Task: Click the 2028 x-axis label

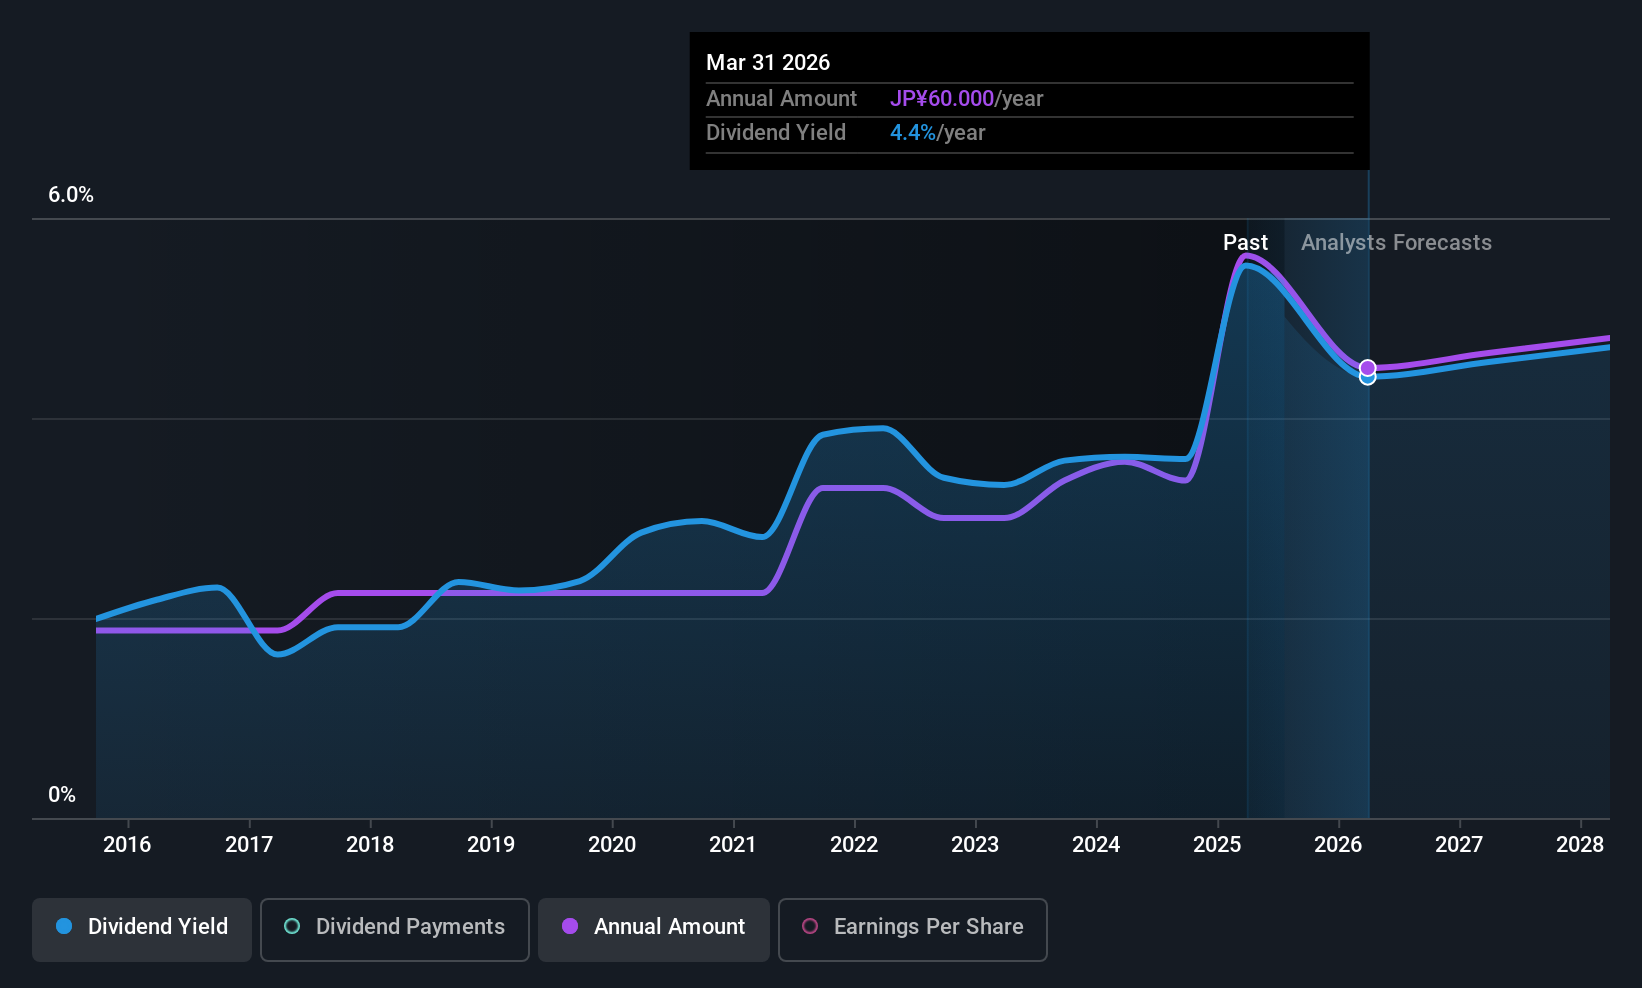Action: [x=1580, y=844]
